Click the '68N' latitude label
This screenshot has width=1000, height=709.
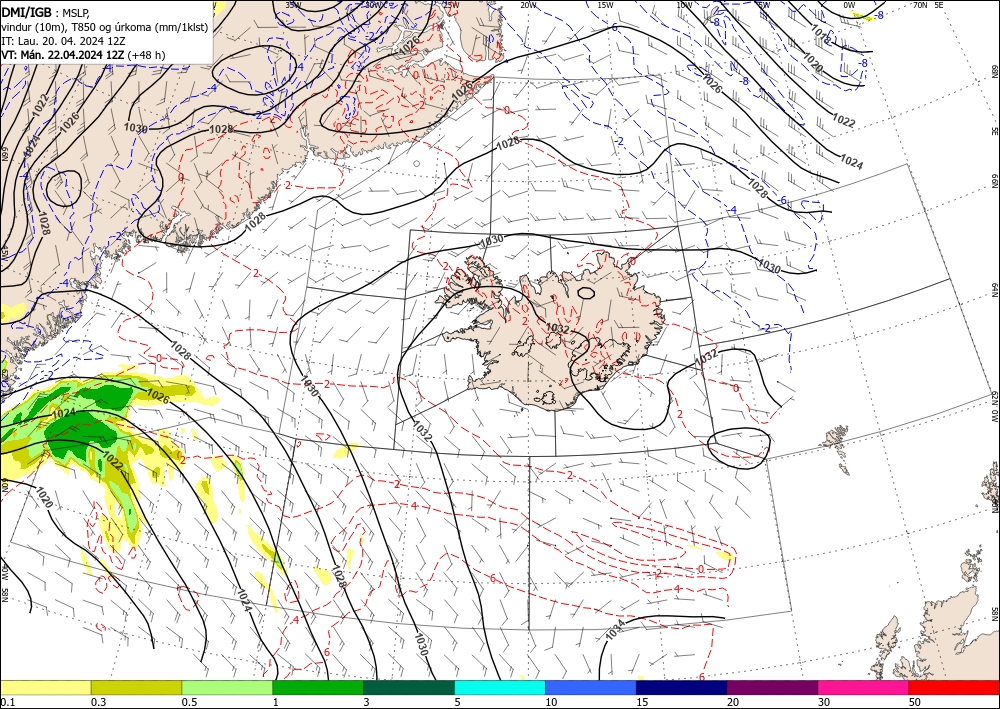pyautogui.click(x=994, y=72)
